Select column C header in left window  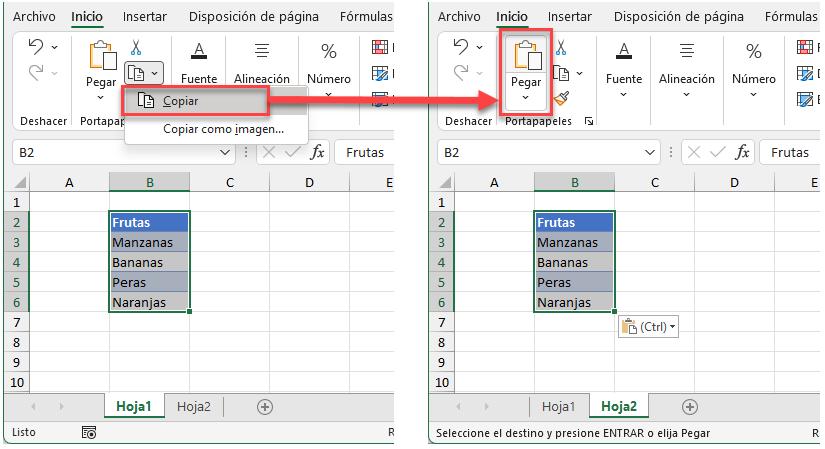[x=229, y=183]
